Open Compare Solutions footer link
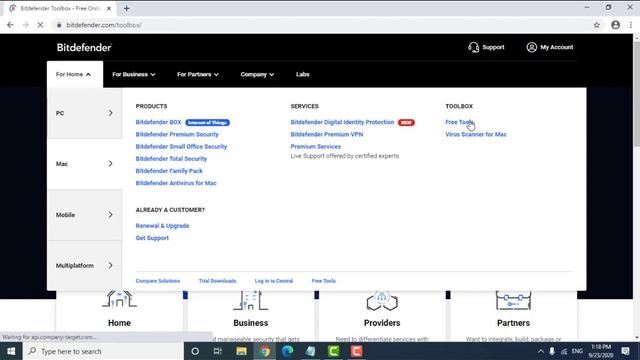 click(x=158, y=281)
